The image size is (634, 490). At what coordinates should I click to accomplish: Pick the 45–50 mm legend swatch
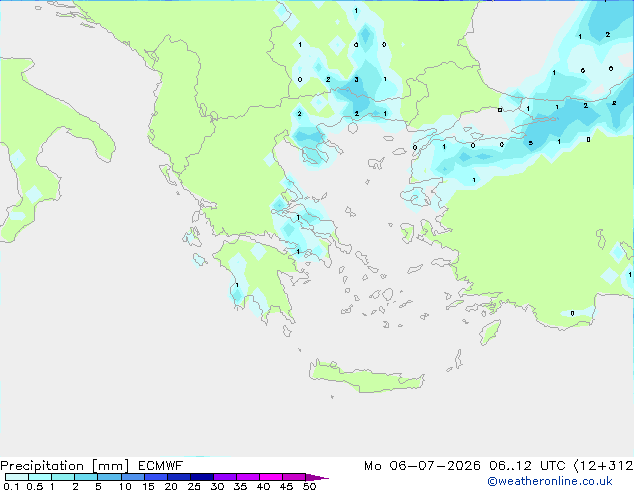click(x=294, y=477)
